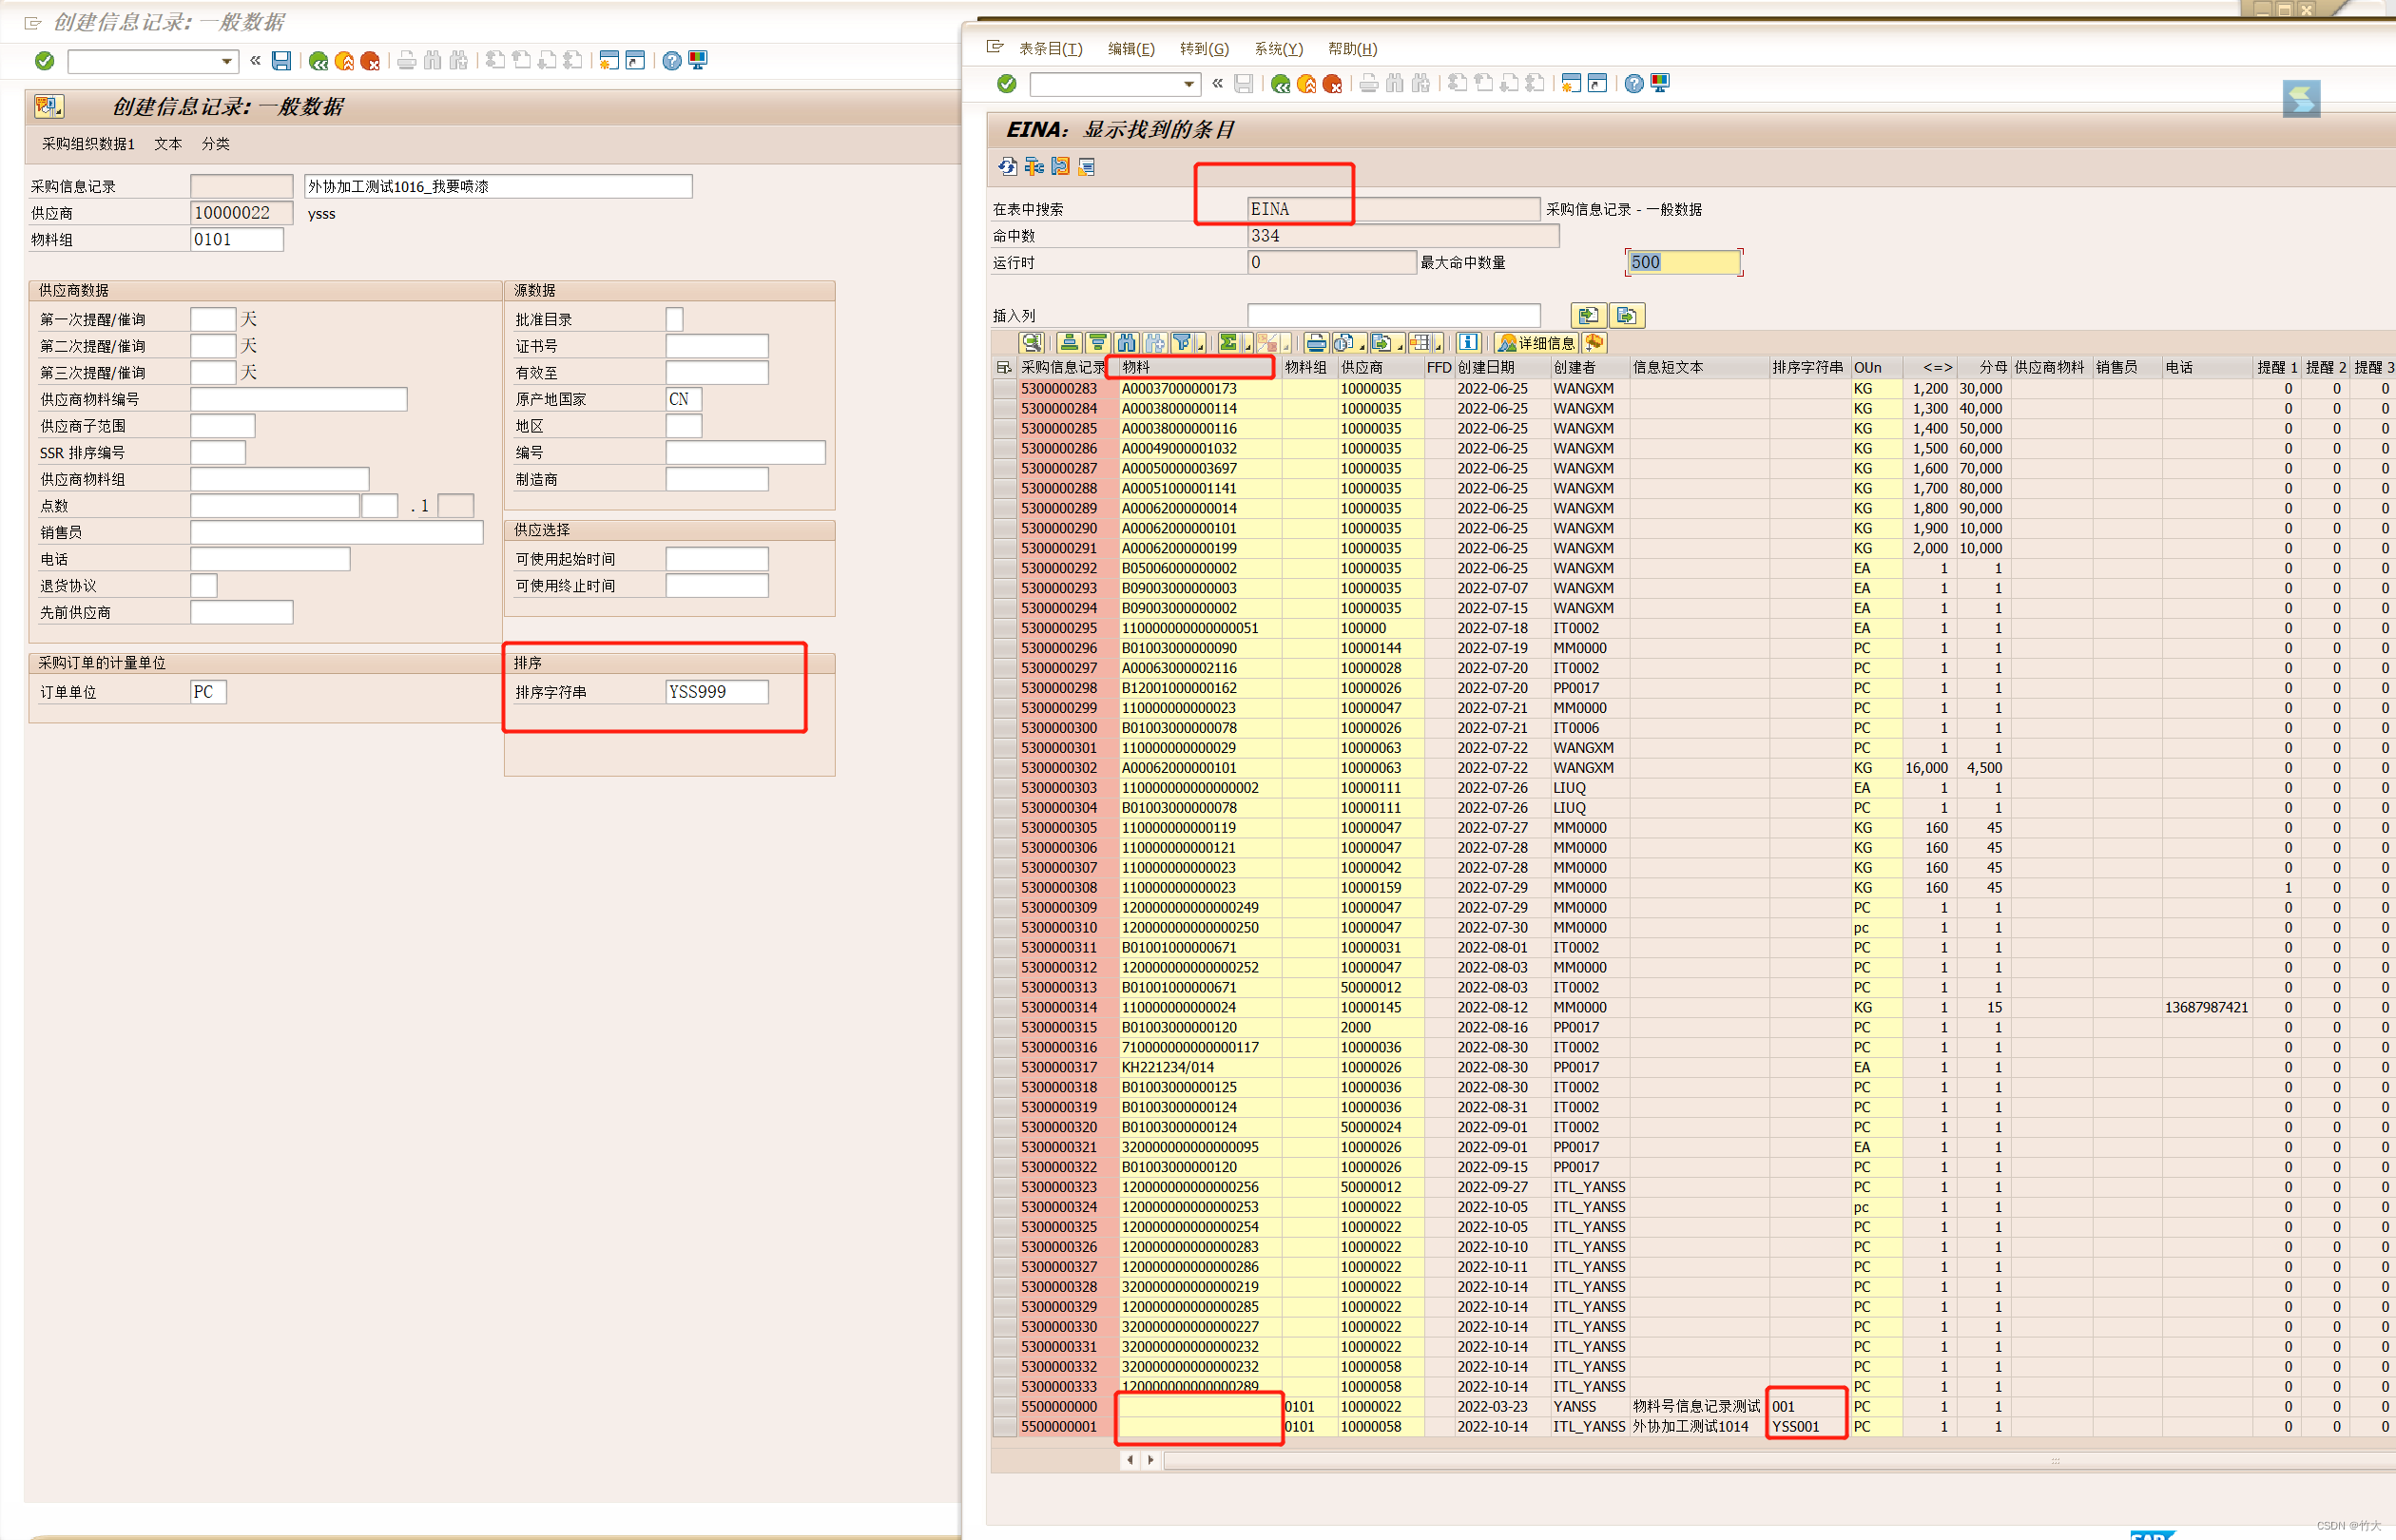This screenshot has width=2396, height=1540.
Task: Click the green Enter checkmark in EINA window
Action: 1007,84
